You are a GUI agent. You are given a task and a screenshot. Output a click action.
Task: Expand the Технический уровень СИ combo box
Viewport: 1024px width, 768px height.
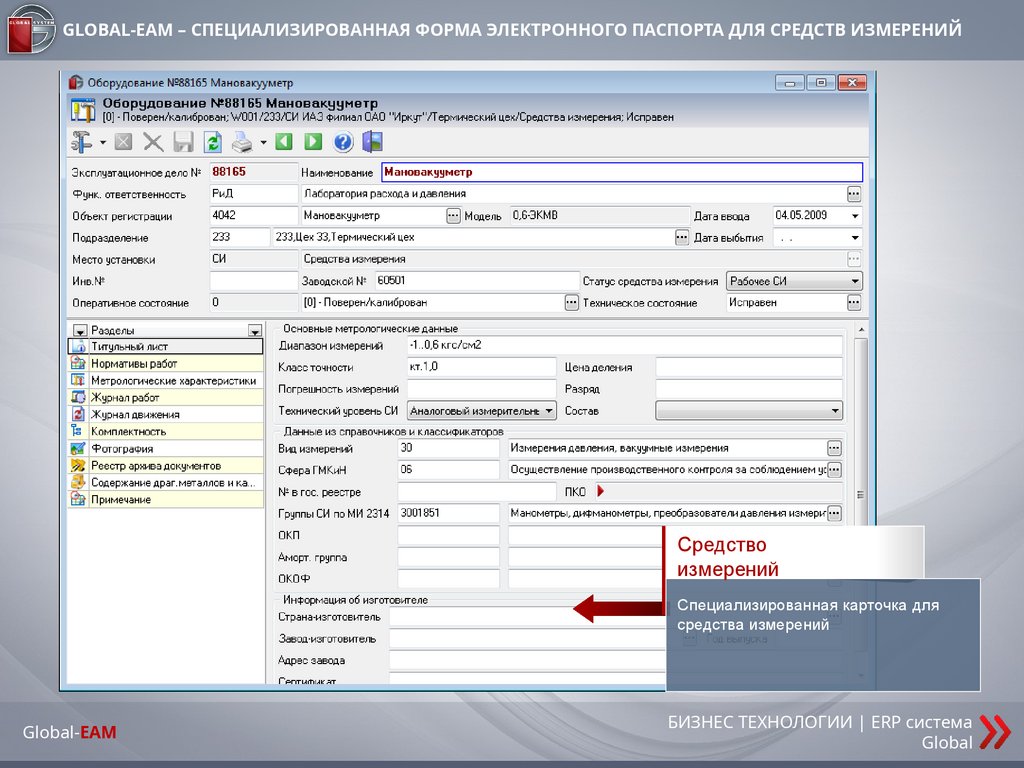[549, 411]
